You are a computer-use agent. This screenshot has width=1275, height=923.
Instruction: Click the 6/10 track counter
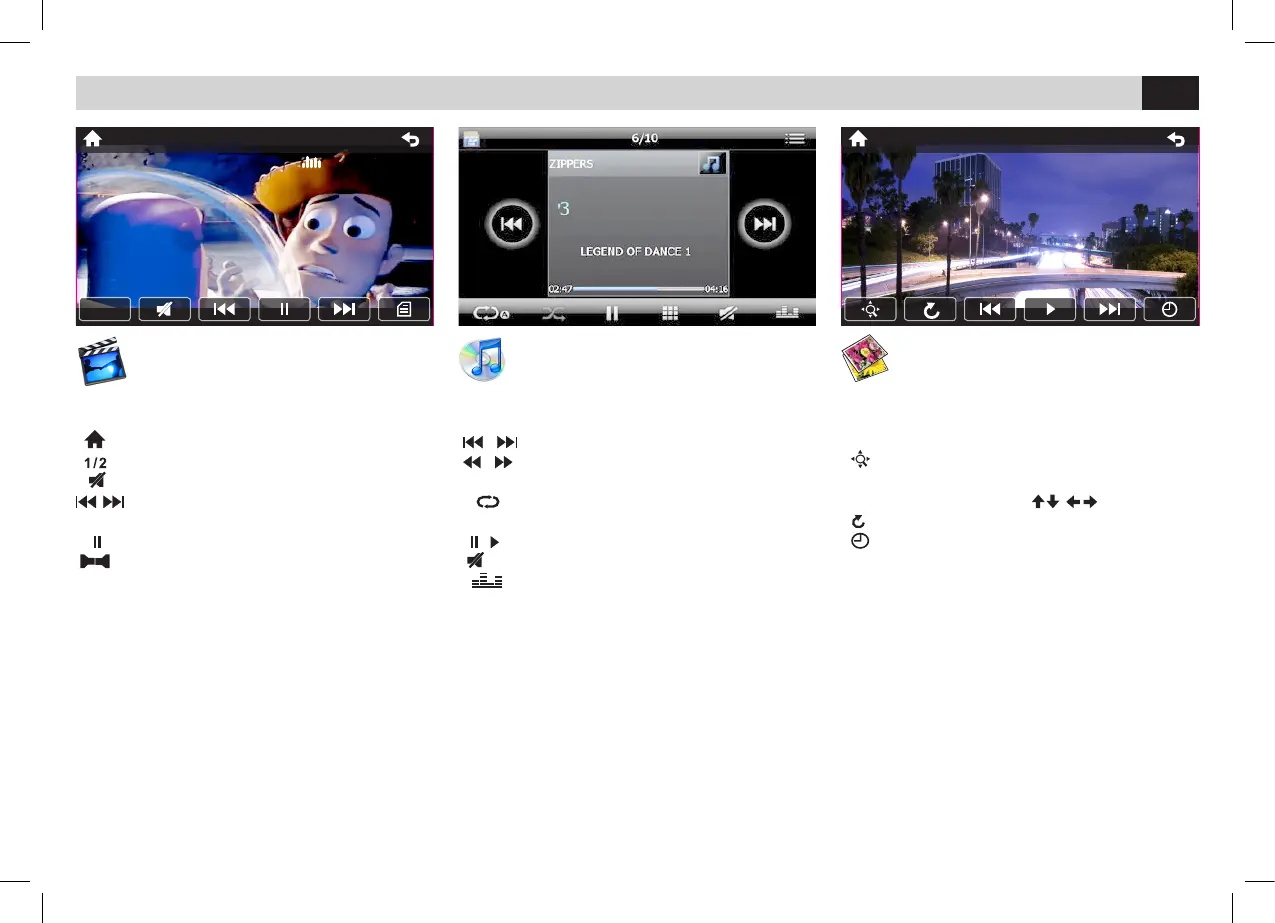pyautogui.click(x=645, y=138)
